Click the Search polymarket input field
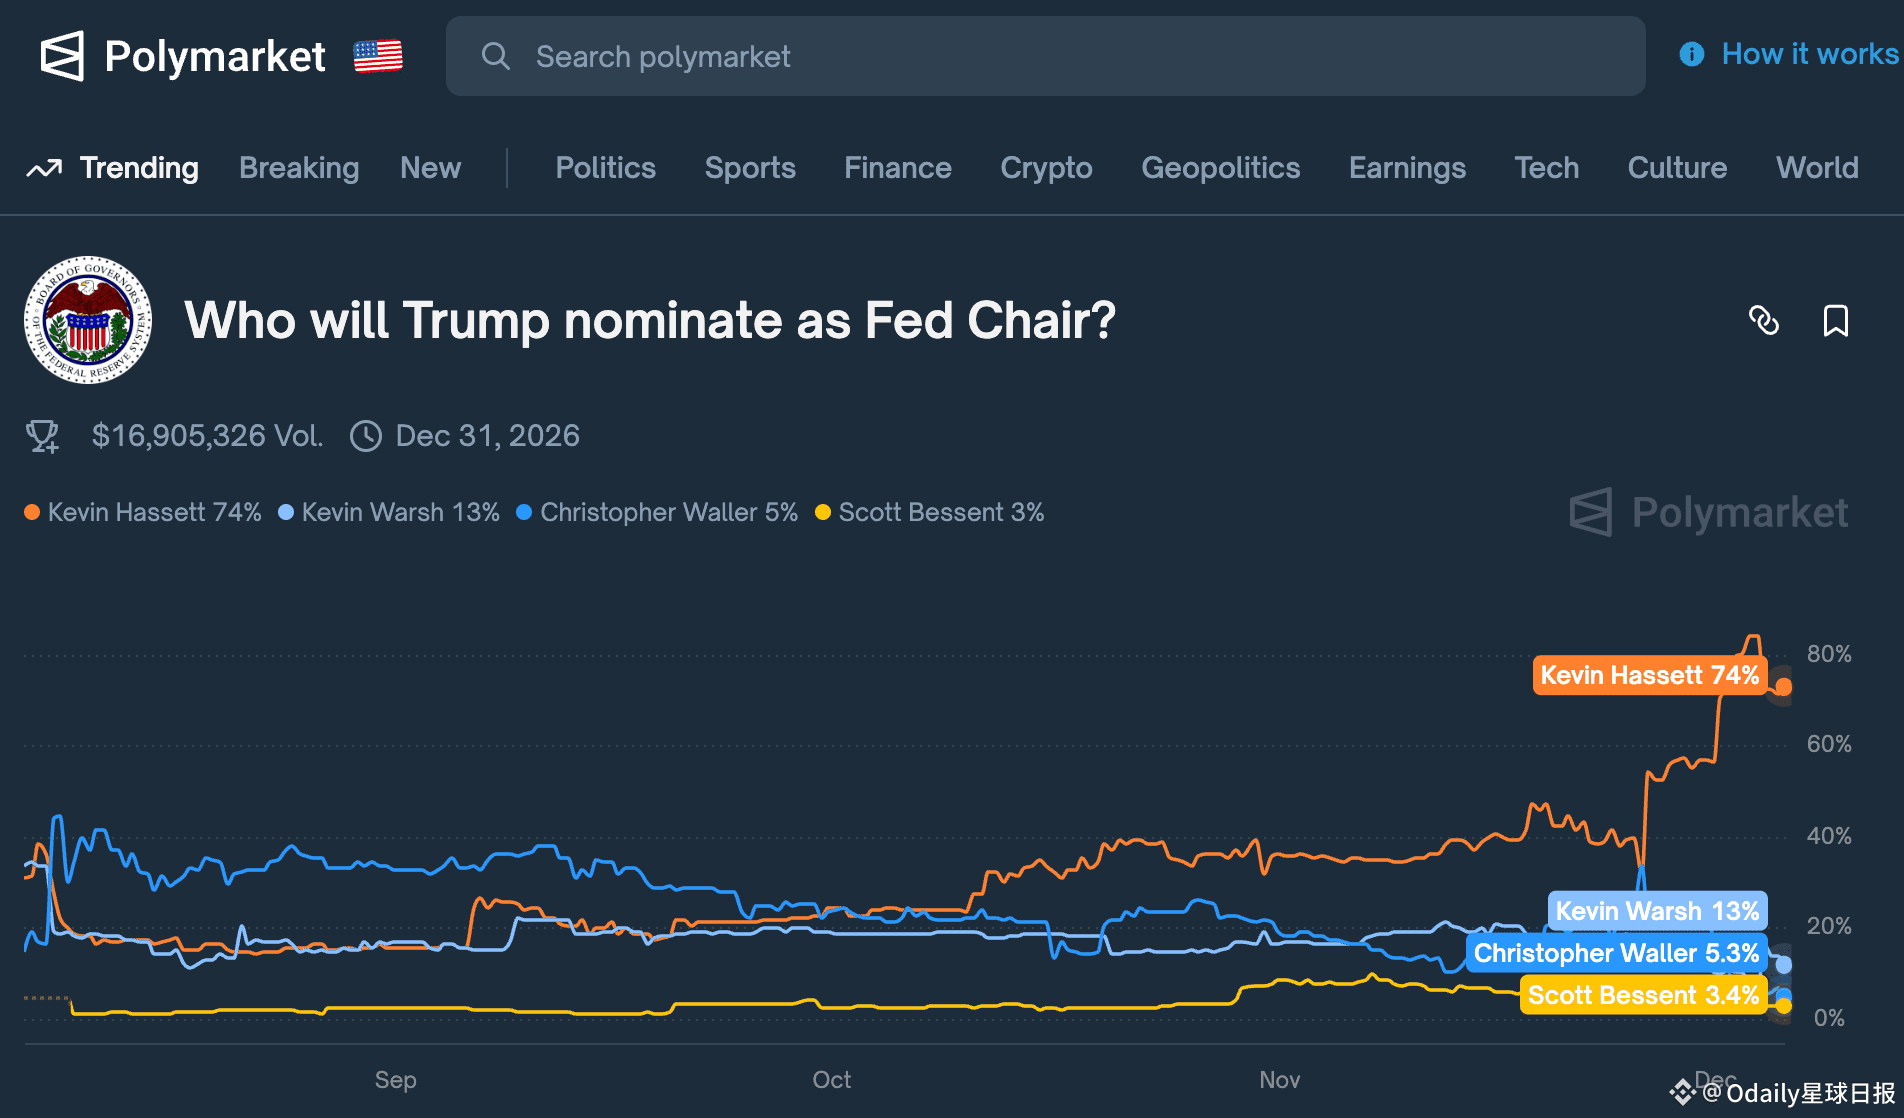The width and height of the screenshot is (1904, 1118). click(x=1045, y=56)
